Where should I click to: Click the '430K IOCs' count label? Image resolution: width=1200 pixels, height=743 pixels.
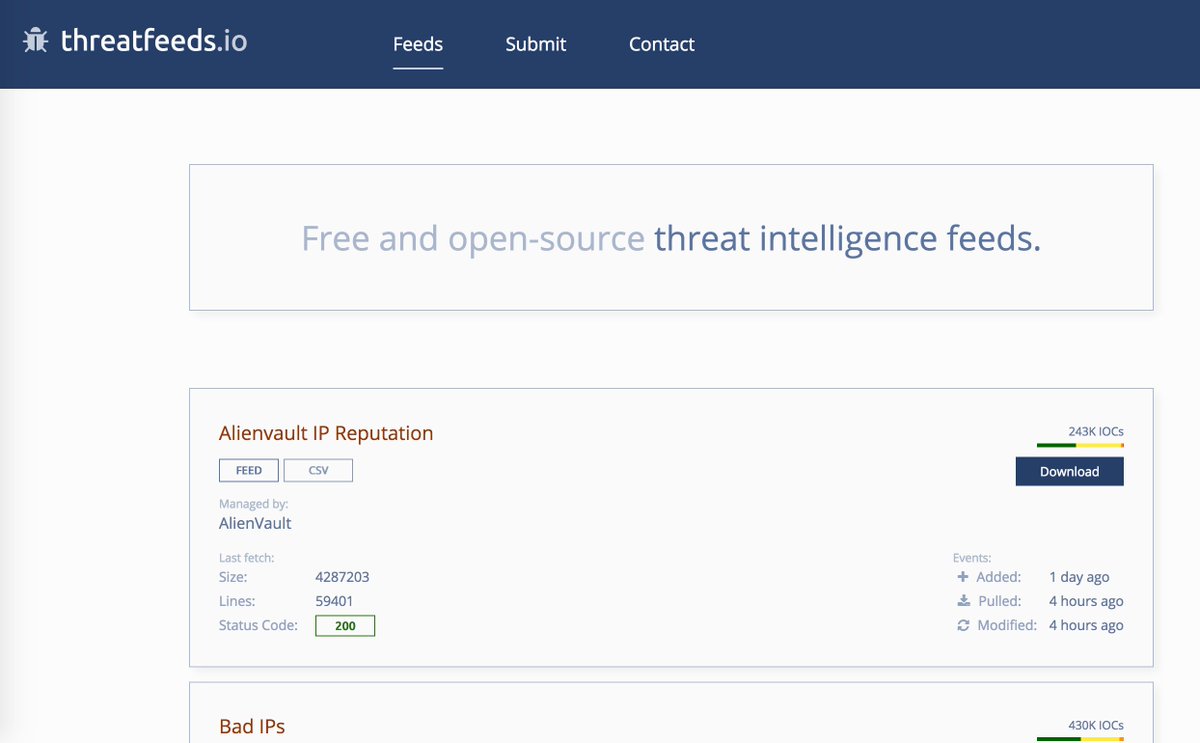pos(1096,725)
